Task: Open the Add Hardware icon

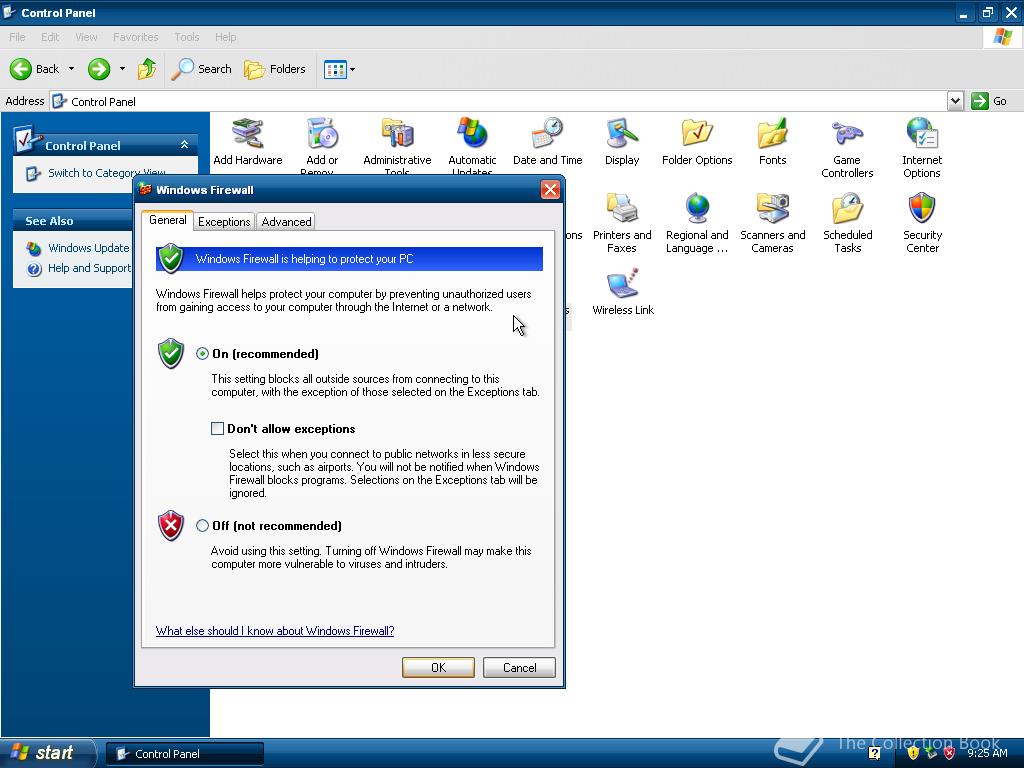Action: [248, 140]
